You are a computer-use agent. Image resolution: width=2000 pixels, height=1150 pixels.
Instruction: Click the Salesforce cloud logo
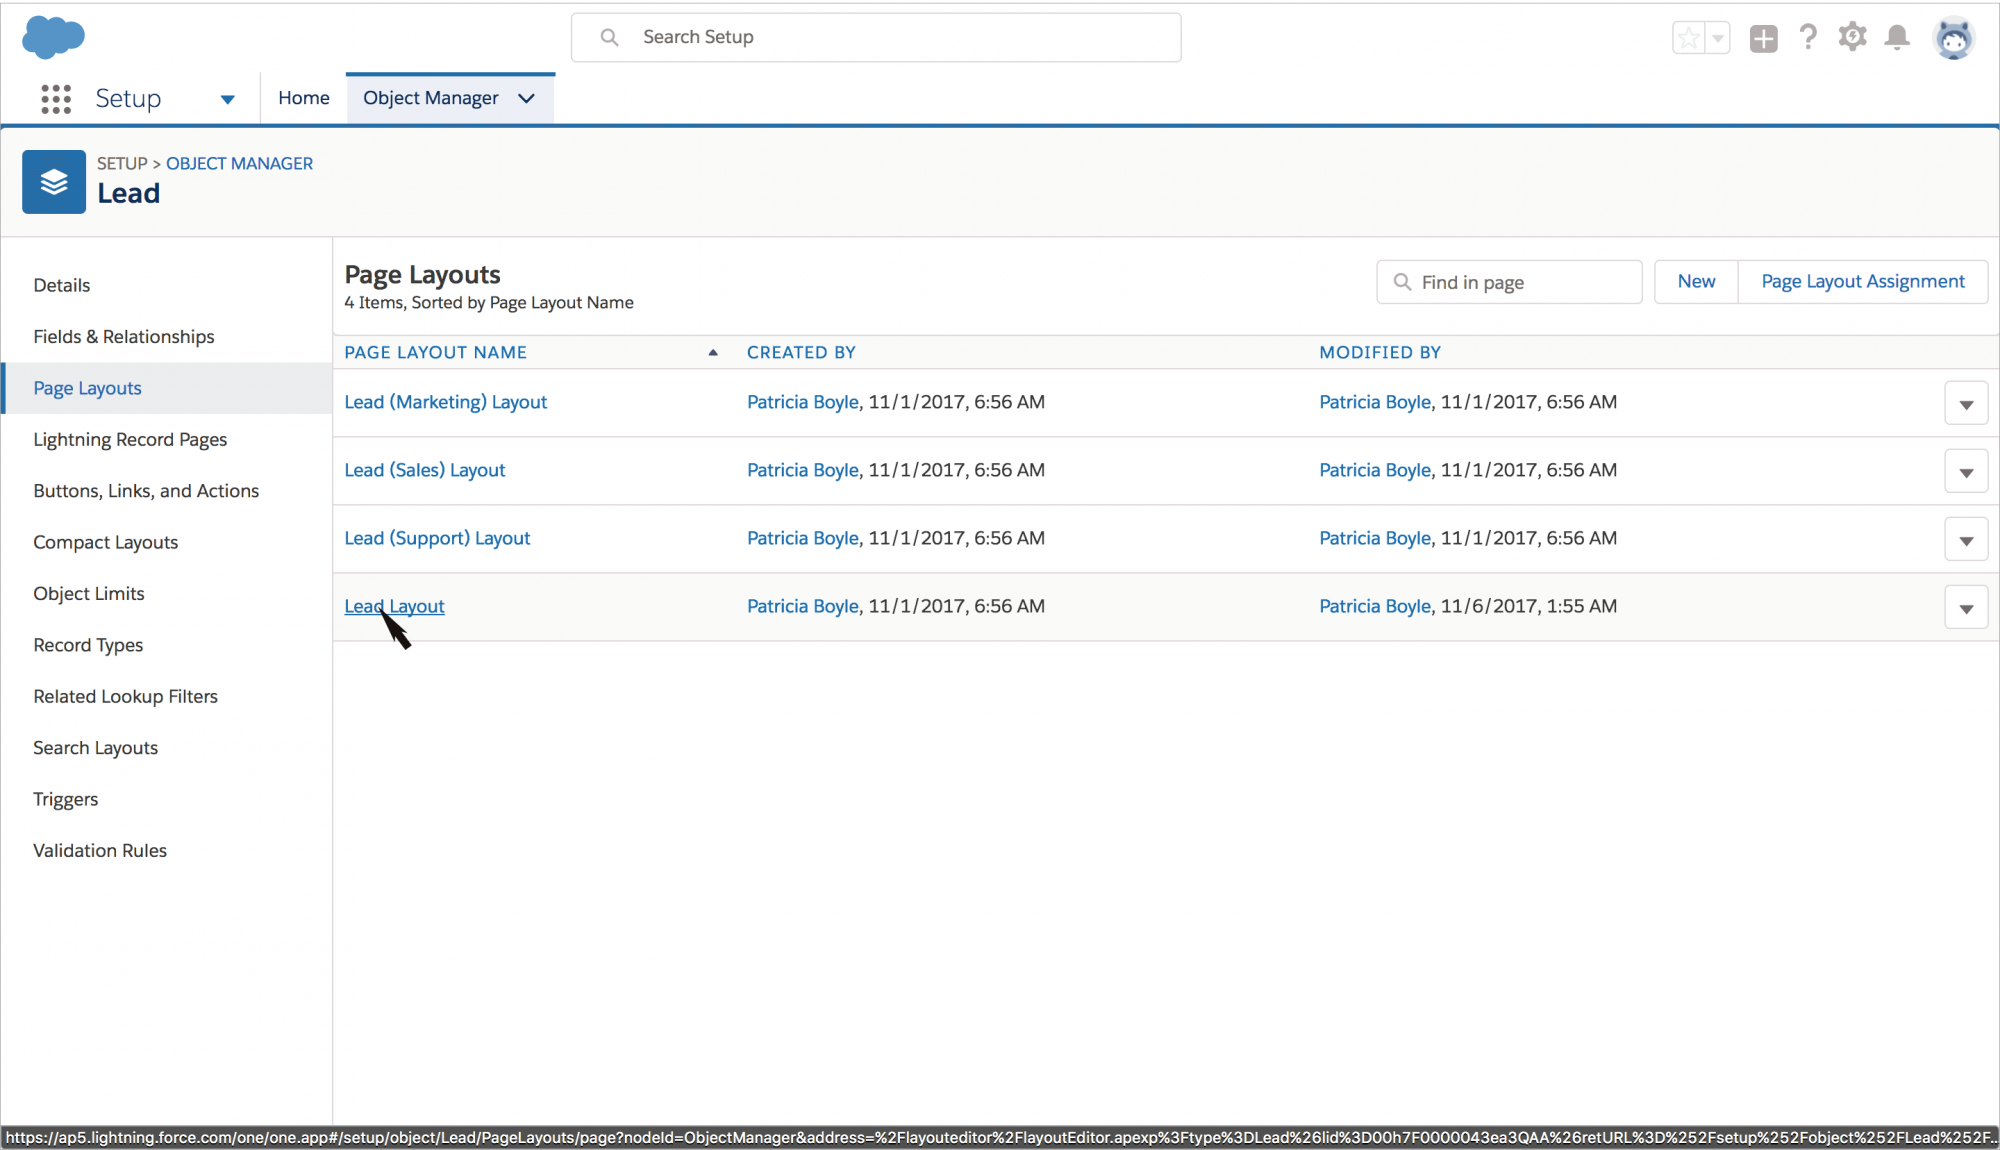point(53,37)
